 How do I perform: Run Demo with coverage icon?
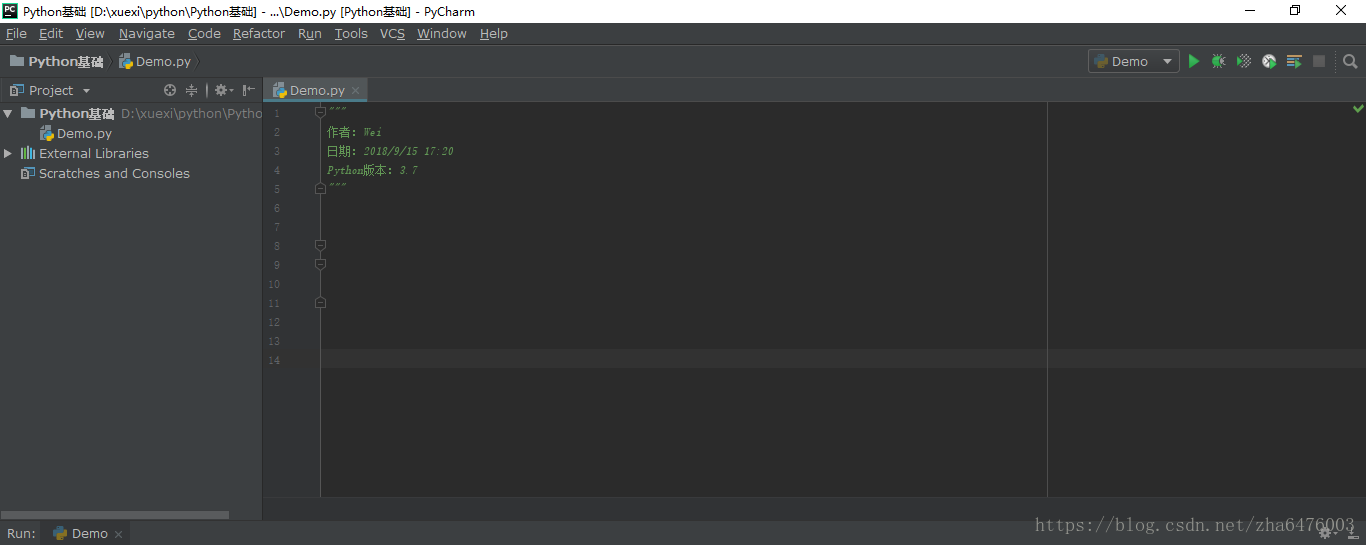pyautogui.click(x=1244, y=61)
